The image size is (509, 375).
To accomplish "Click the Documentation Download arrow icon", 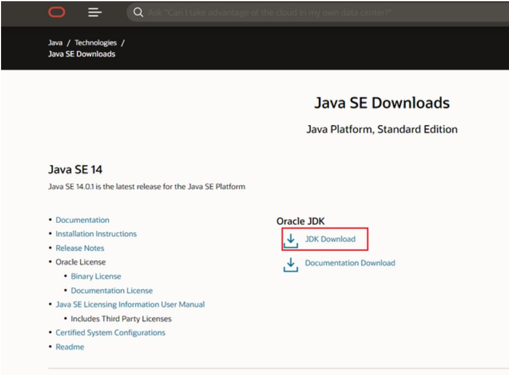I will [291, 264].
